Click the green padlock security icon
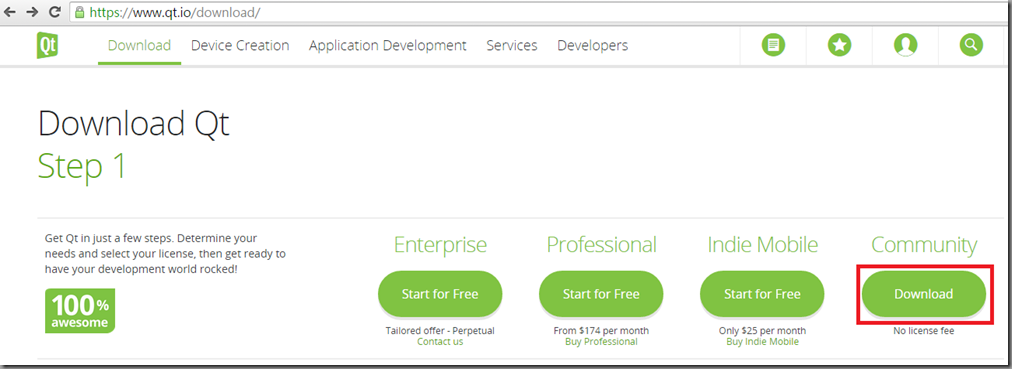Screen dimensions: 1012x369 click(79, 12)
